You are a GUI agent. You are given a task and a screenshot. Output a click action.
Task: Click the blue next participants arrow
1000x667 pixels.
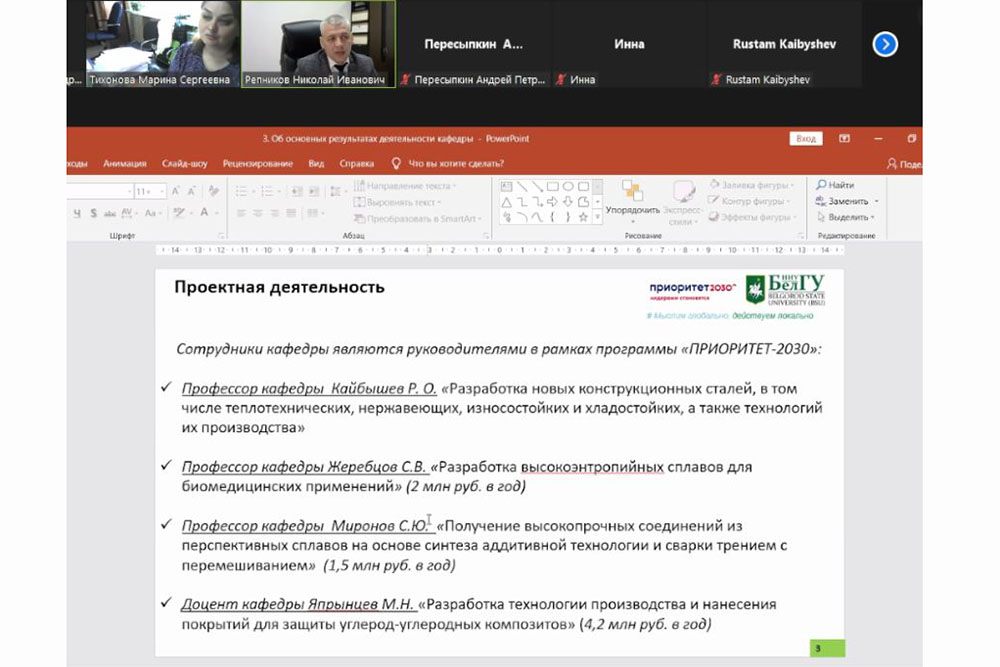(x=885, y=44)
